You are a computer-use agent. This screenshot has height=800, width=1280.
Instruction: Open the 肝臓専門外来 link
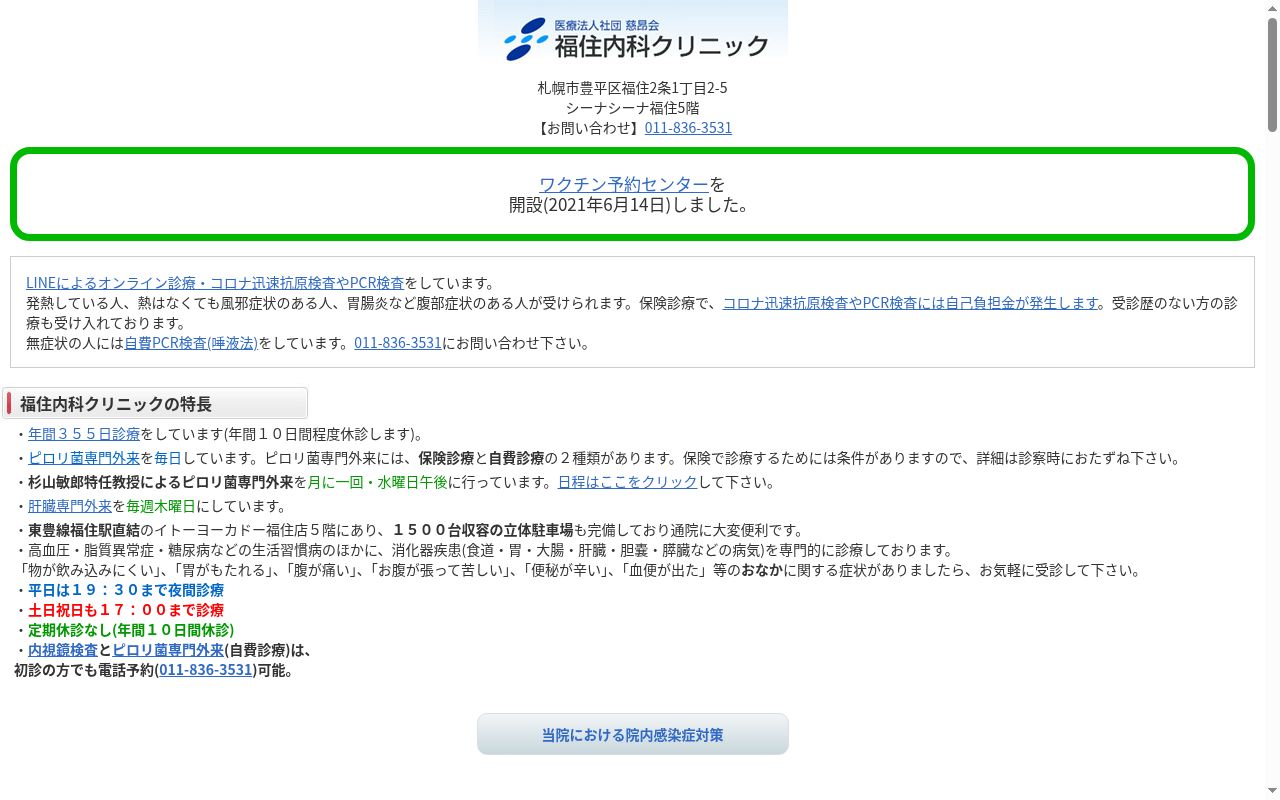(70, 506)
